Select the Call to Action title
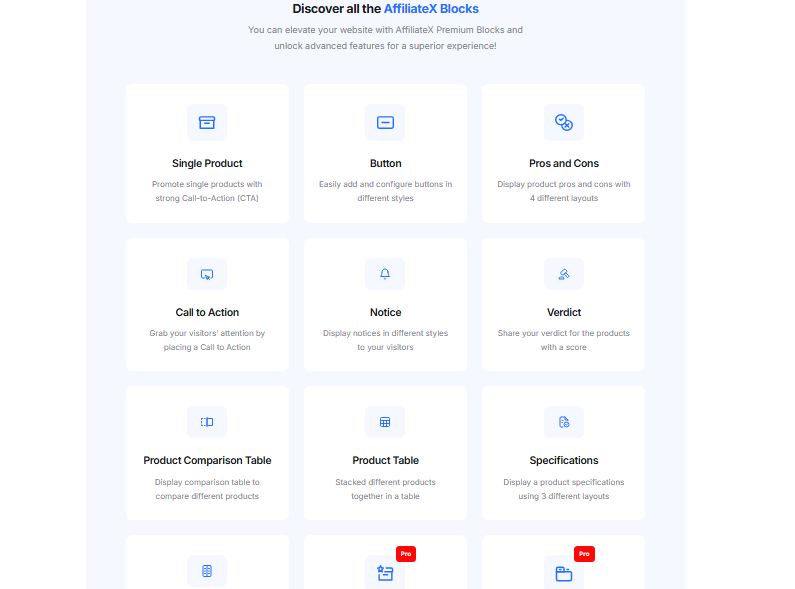This screenshot has height=589, width=795. pos(207,312)
